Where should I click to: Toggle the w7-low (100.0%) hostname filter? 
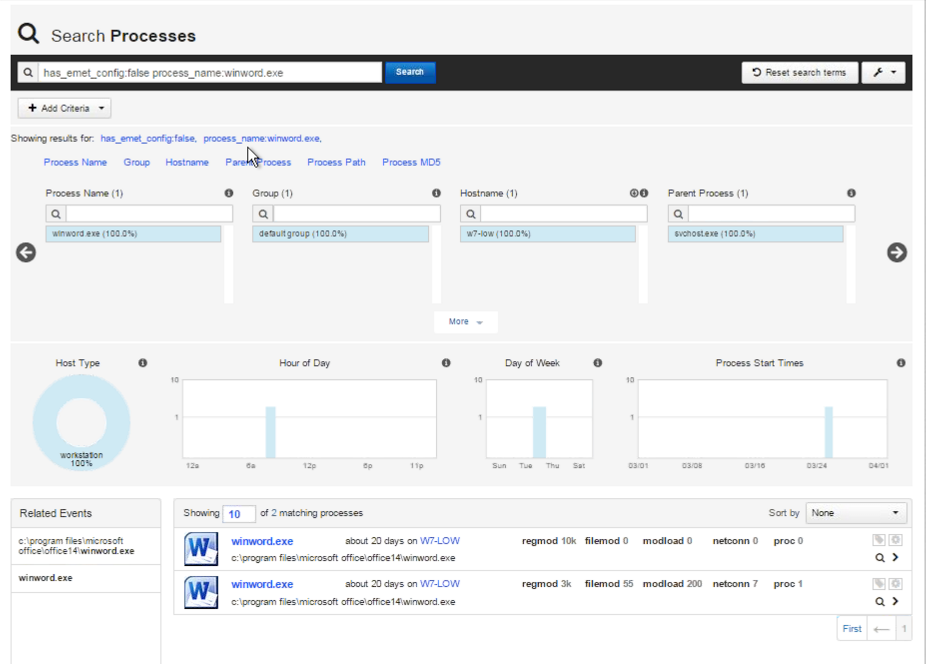pyautogui.click(x=547, y=234)
